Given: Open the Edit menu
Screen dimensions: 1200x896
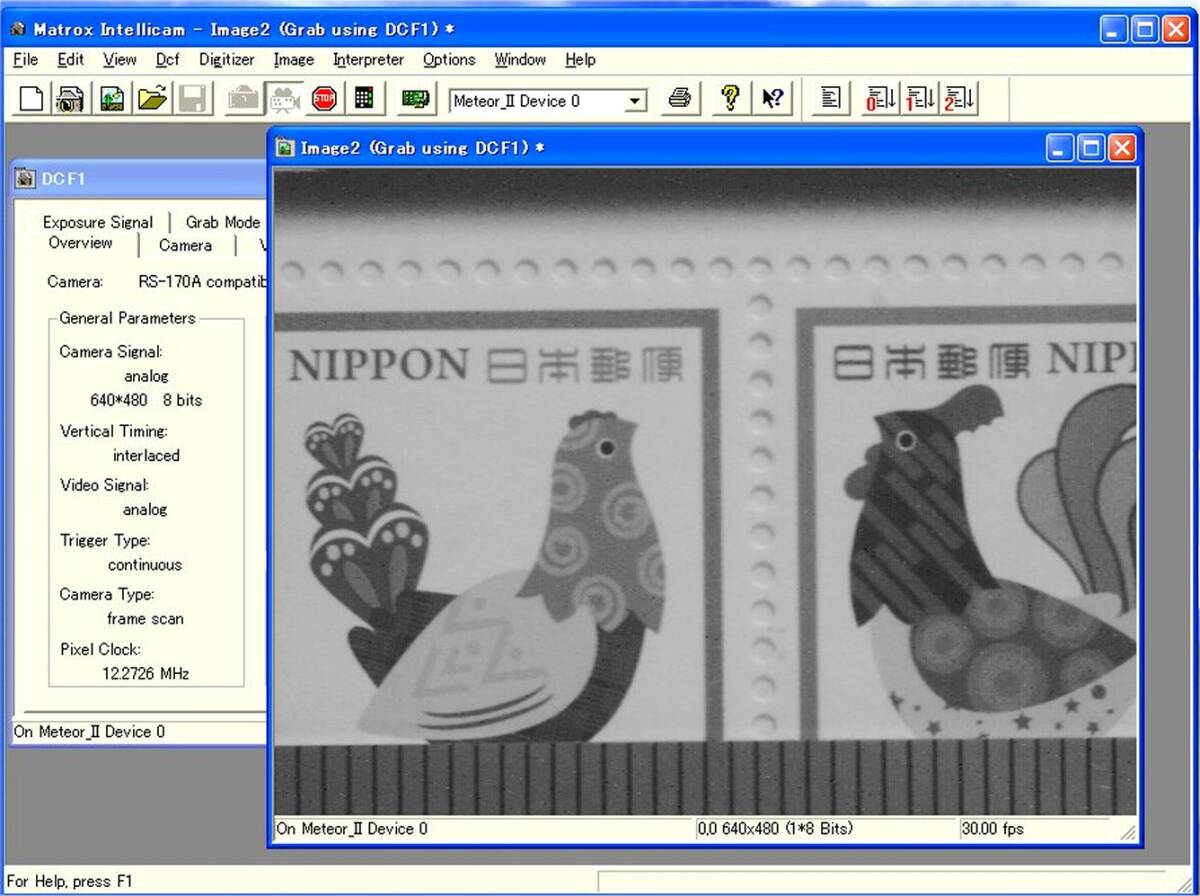Looking at the screenshot, I should point(70,60).
